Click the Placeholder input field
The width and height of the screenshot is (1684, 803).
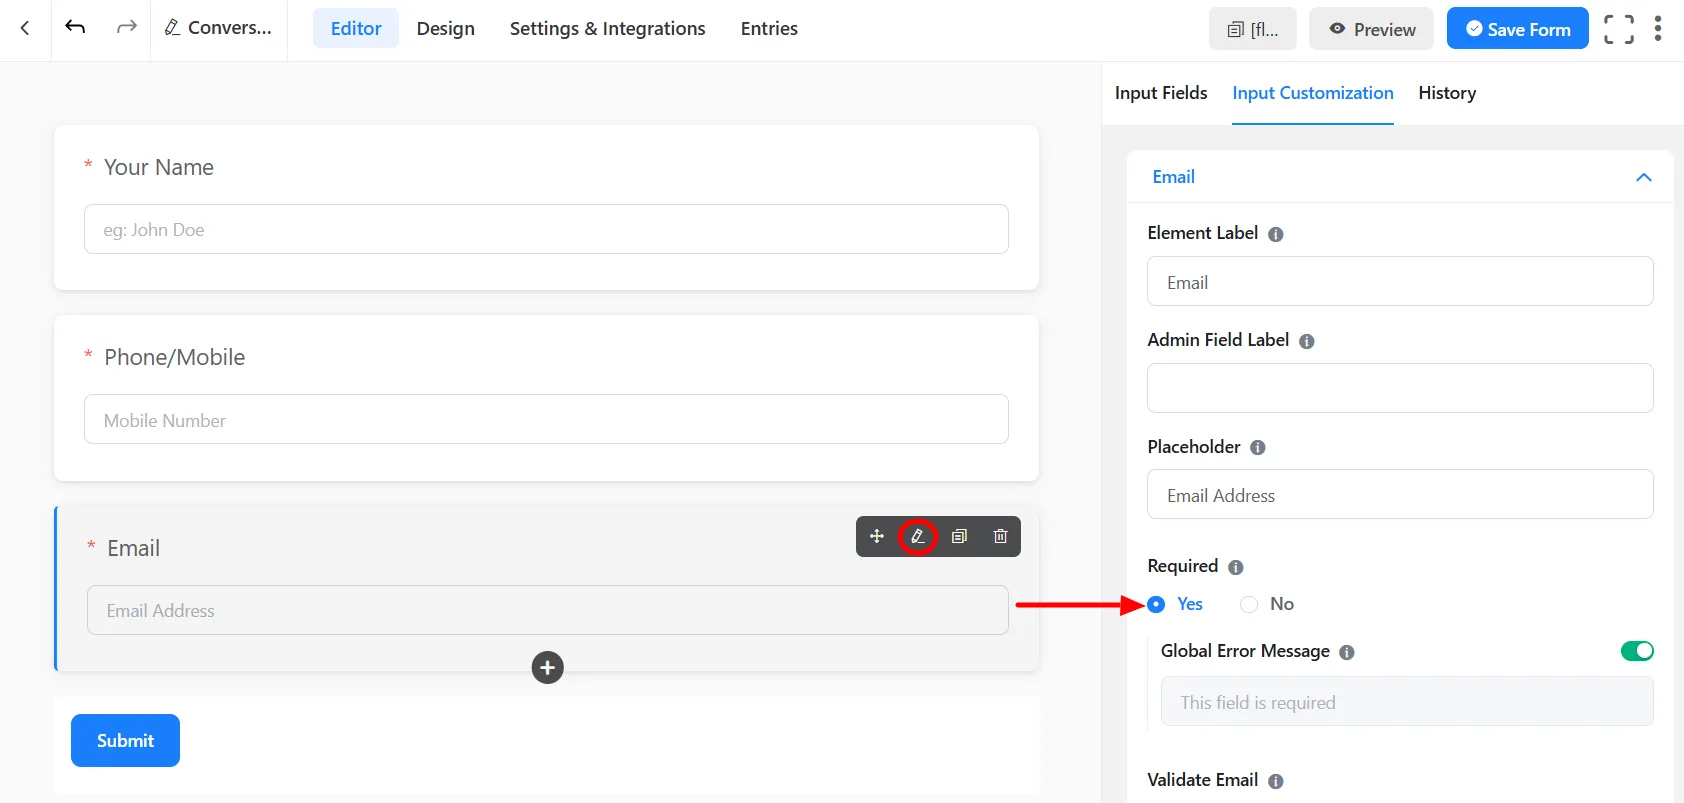click(x=1399, y=495)
